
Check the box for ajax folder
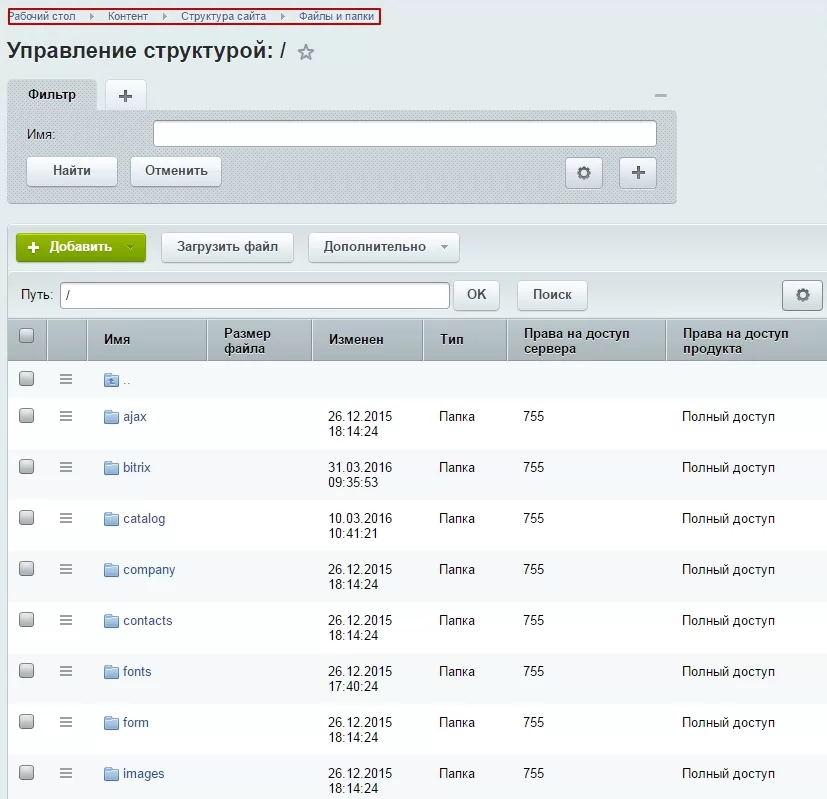(26, 416)
